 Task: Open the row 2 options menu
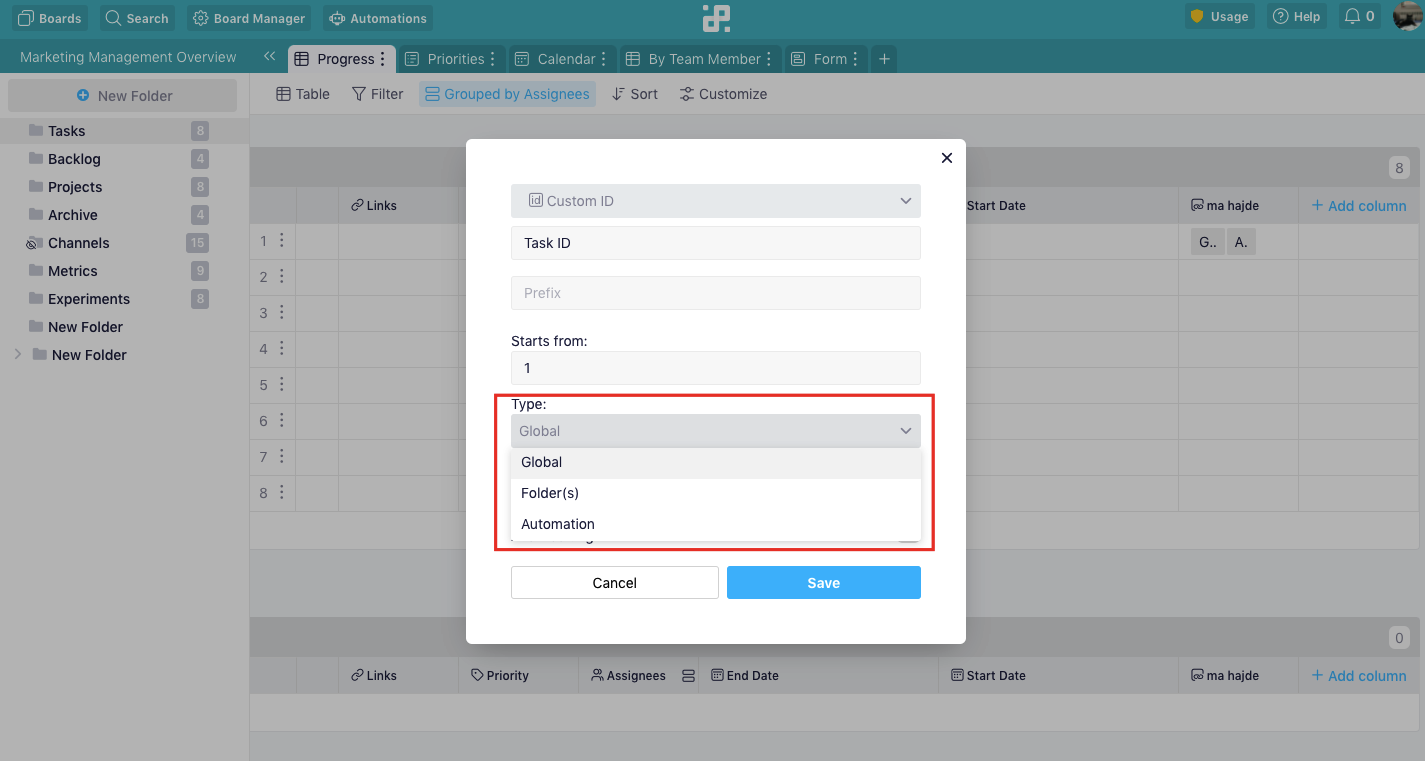282,277
